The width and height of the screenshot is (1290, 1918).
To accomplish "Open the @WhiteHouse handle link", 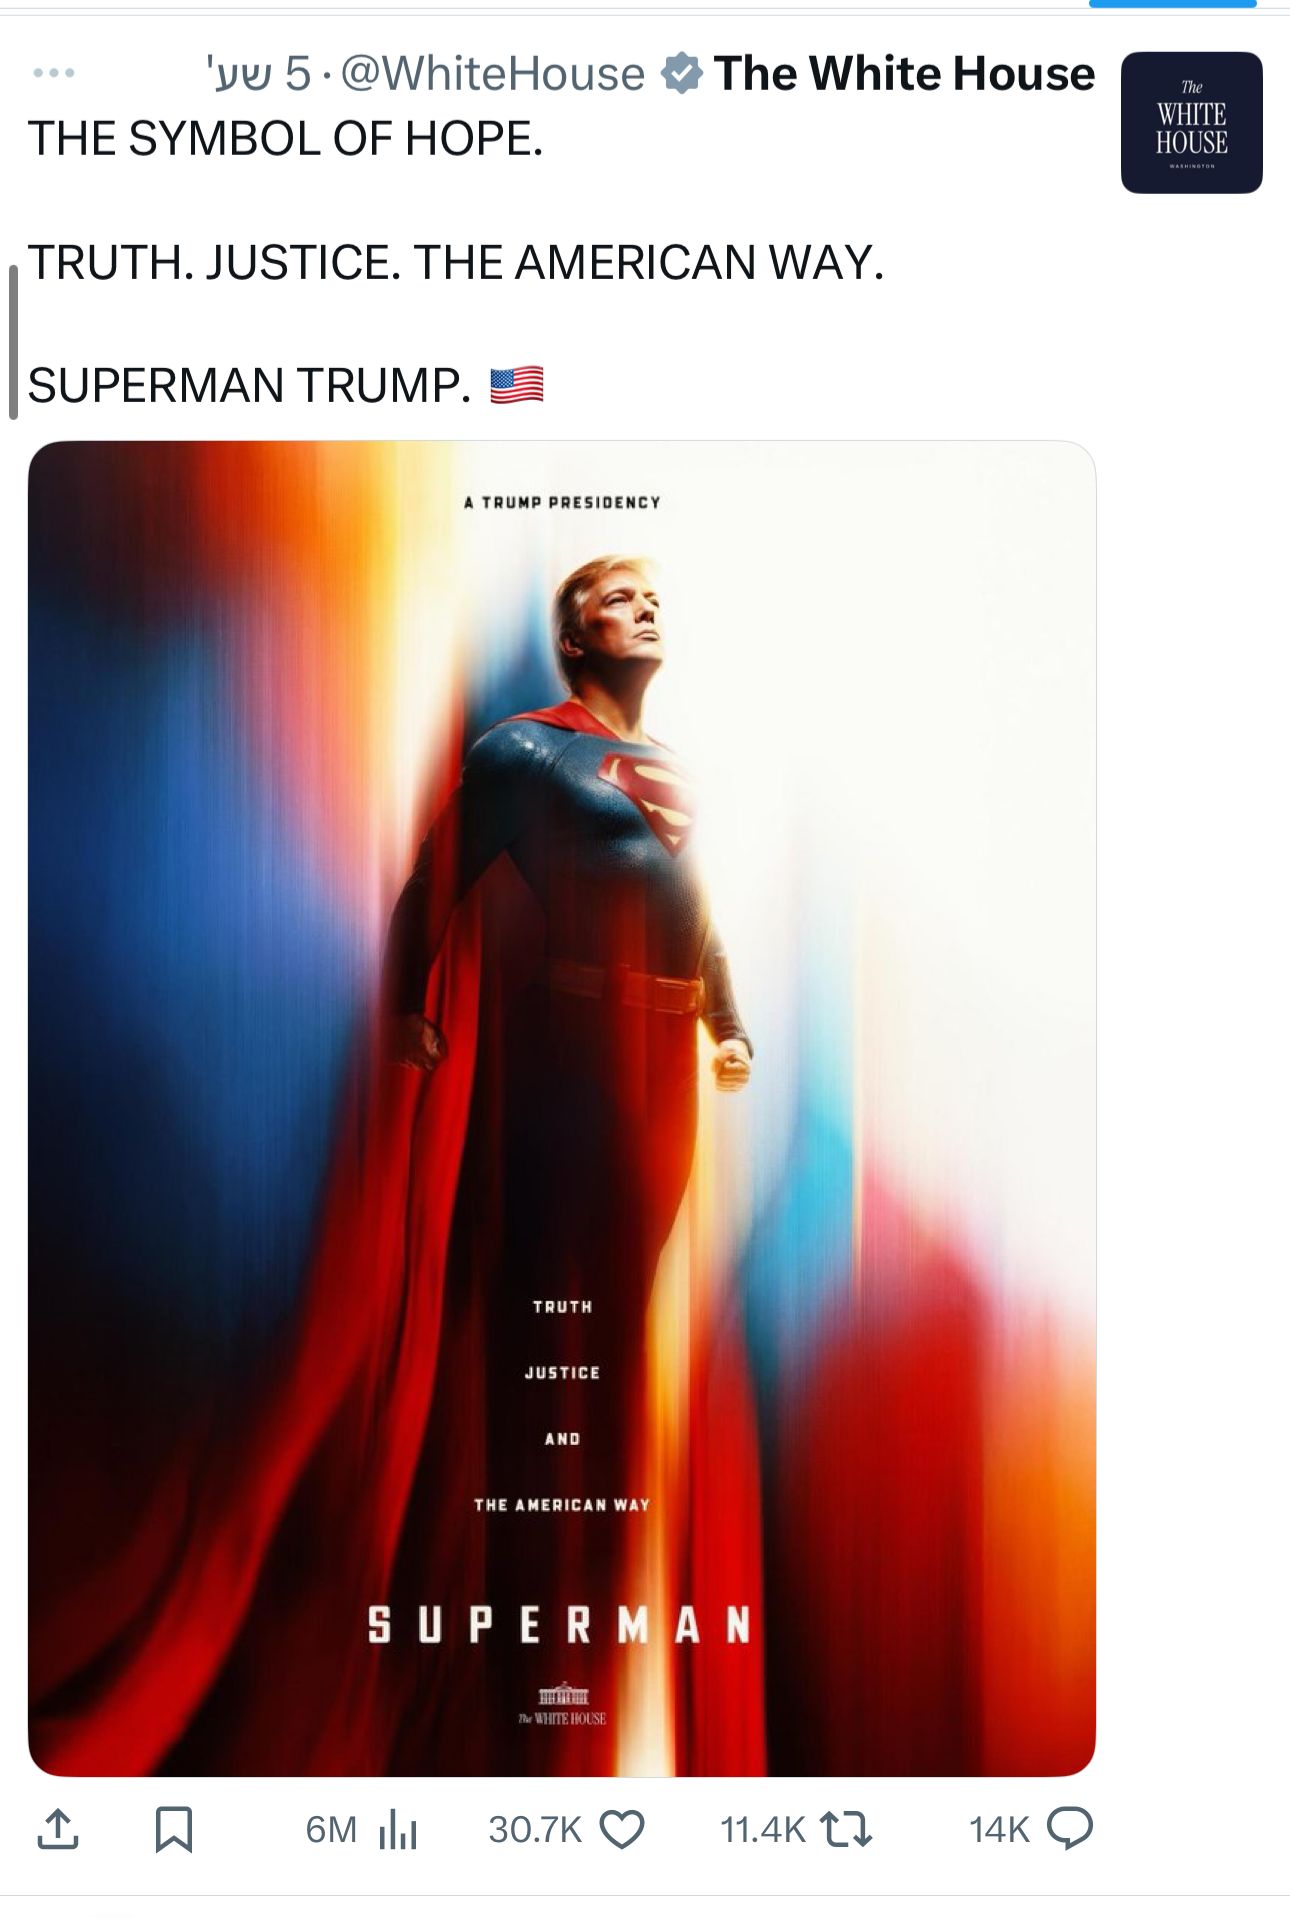I will pyautogui.click(x=493, y=74).
